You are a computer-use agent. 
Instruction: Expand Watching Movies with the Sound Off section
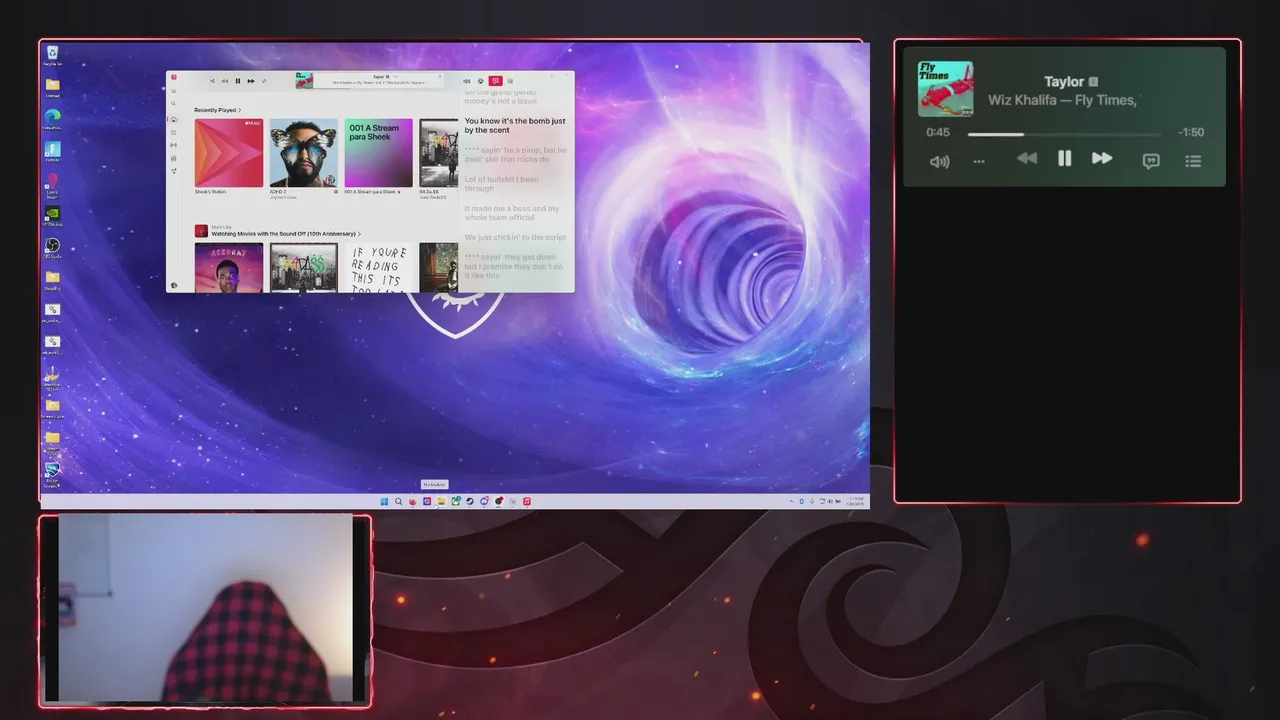[x=286, y=233]
